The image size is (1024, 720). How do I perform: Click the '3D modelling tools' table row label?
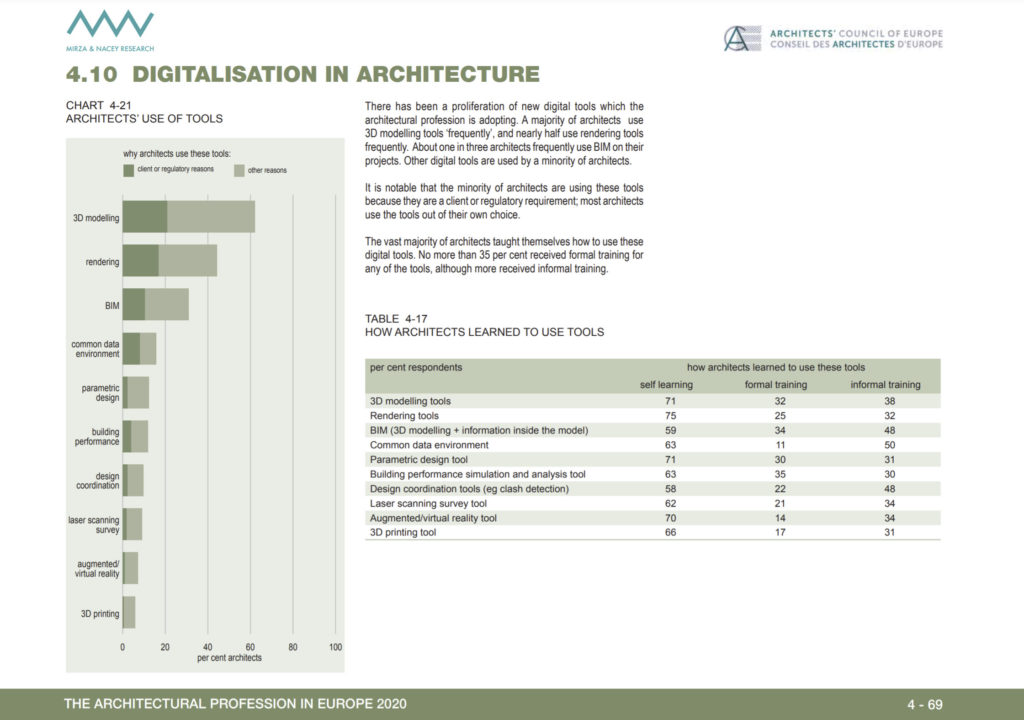coord(410,401)
